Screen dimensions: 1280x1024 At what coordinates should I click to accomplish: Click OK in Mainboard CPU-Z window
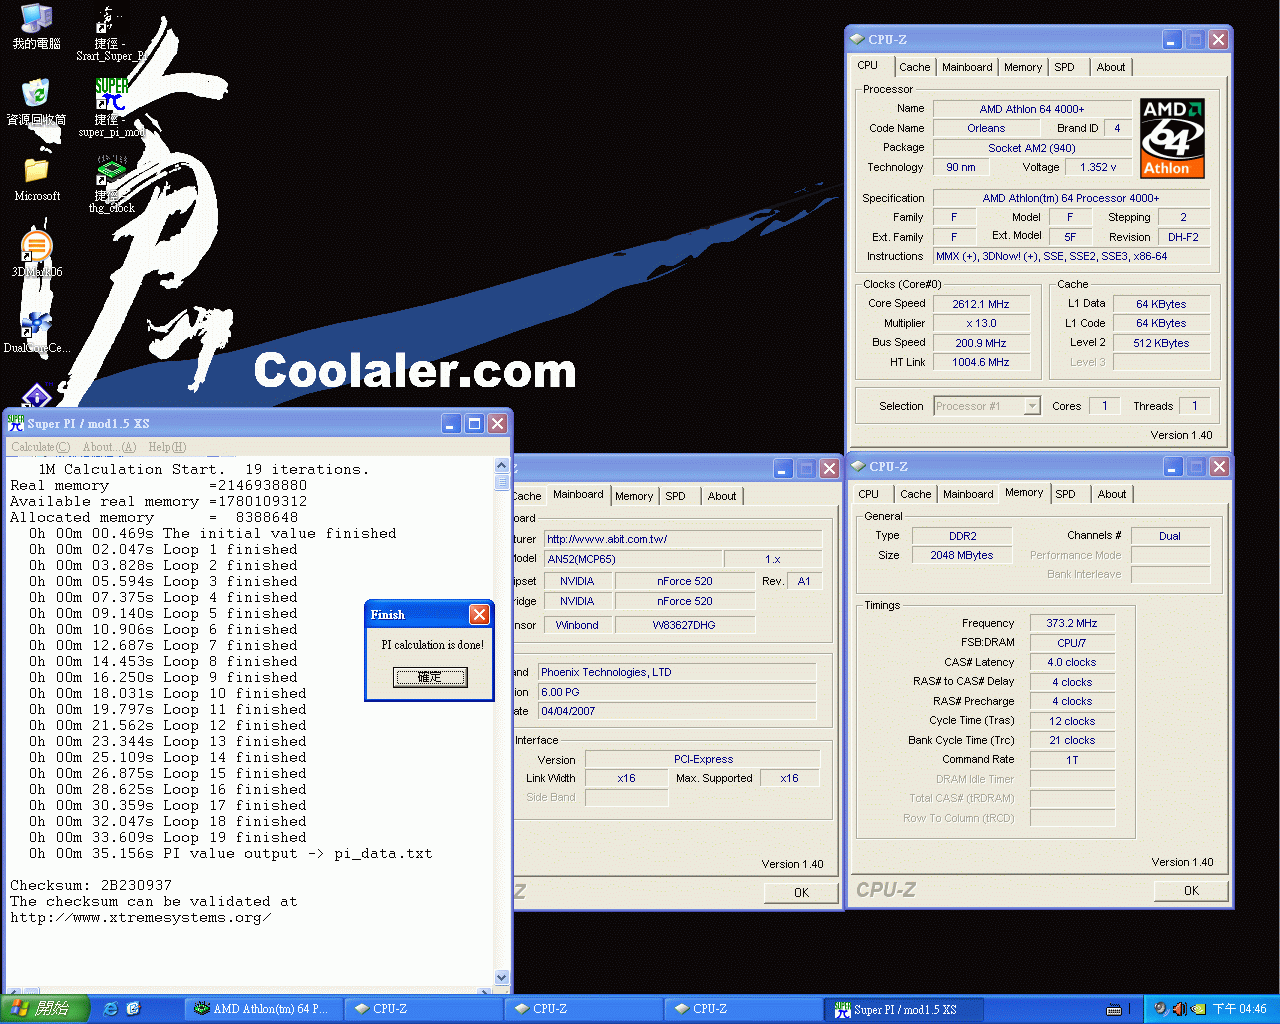(801, 892)
